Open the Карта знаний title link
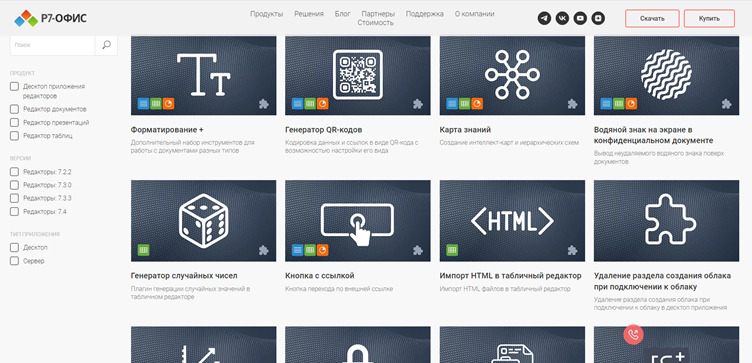 pos(465,130)
